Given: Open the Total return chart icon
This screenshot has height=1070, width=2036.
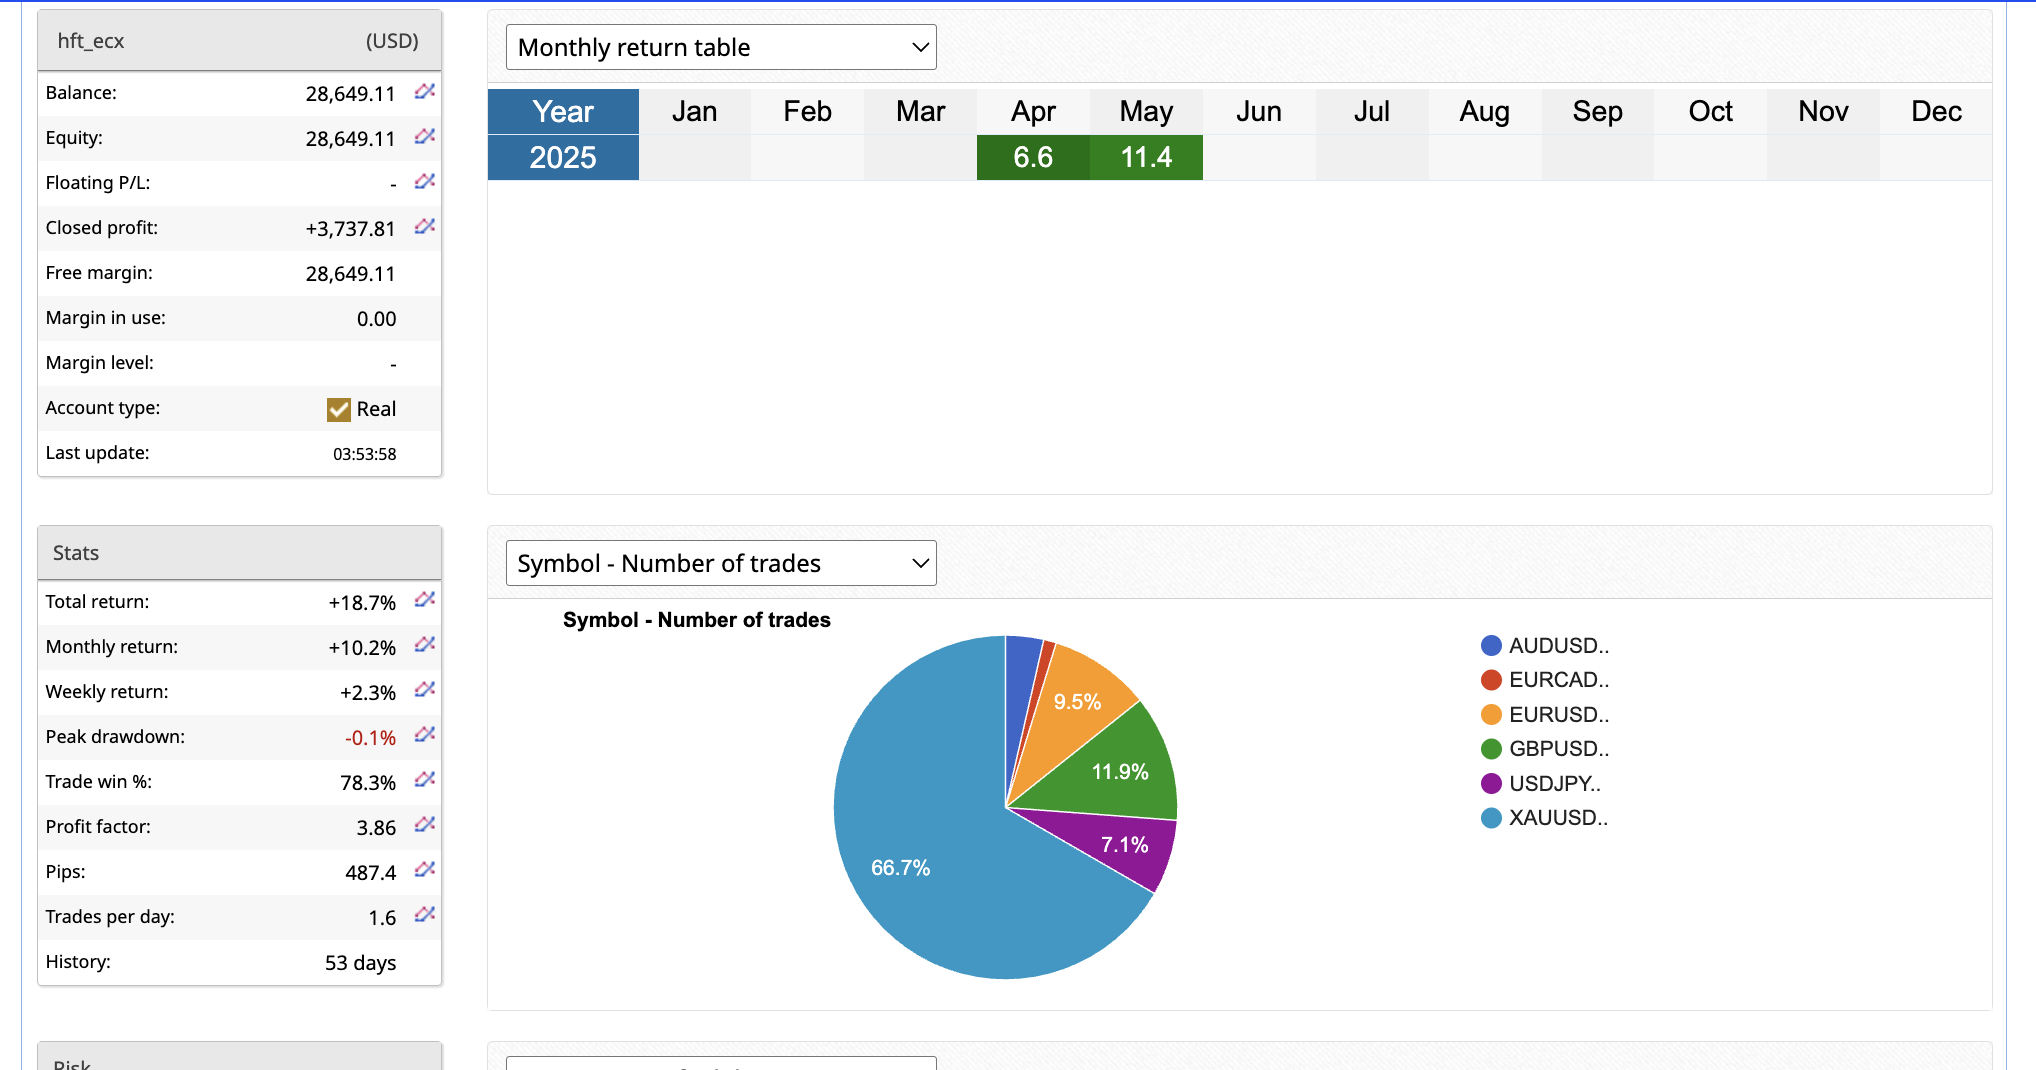Looking at the screenshot, I should click(425, 600).
